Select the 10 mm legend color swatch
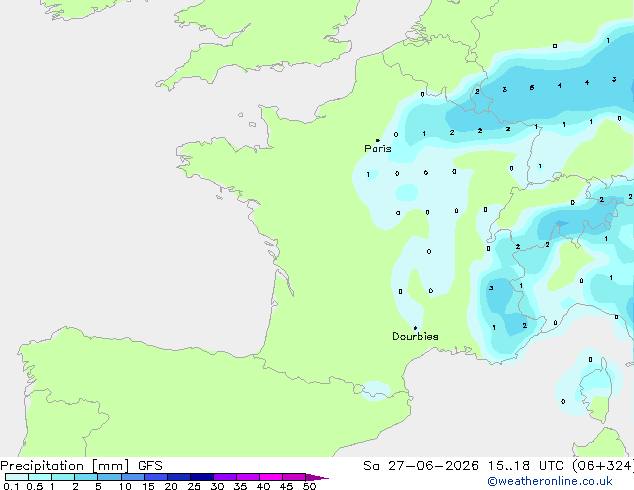 coord(132,477)
